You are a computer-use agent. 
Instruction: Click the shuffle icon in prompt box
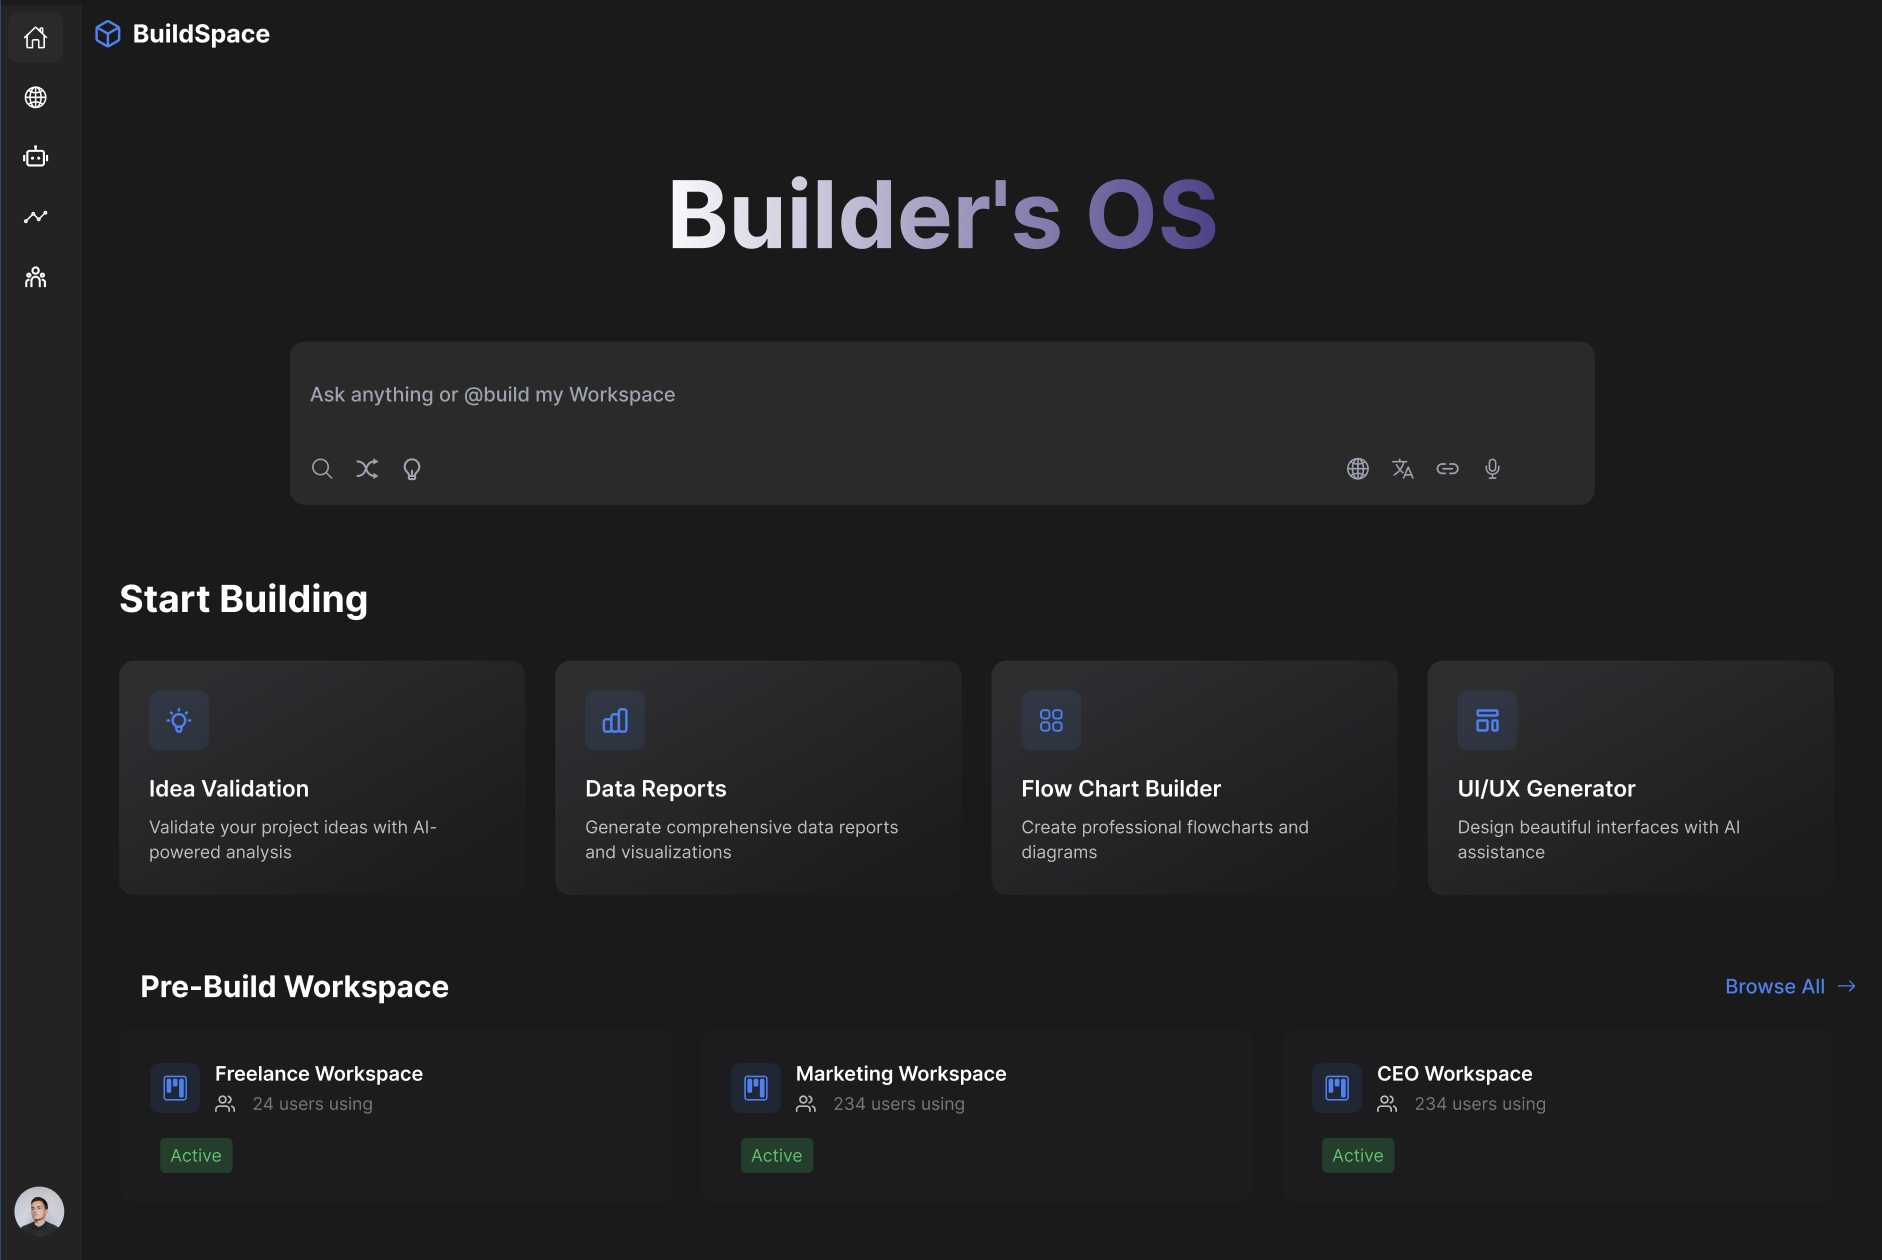[x=367, y=468]
